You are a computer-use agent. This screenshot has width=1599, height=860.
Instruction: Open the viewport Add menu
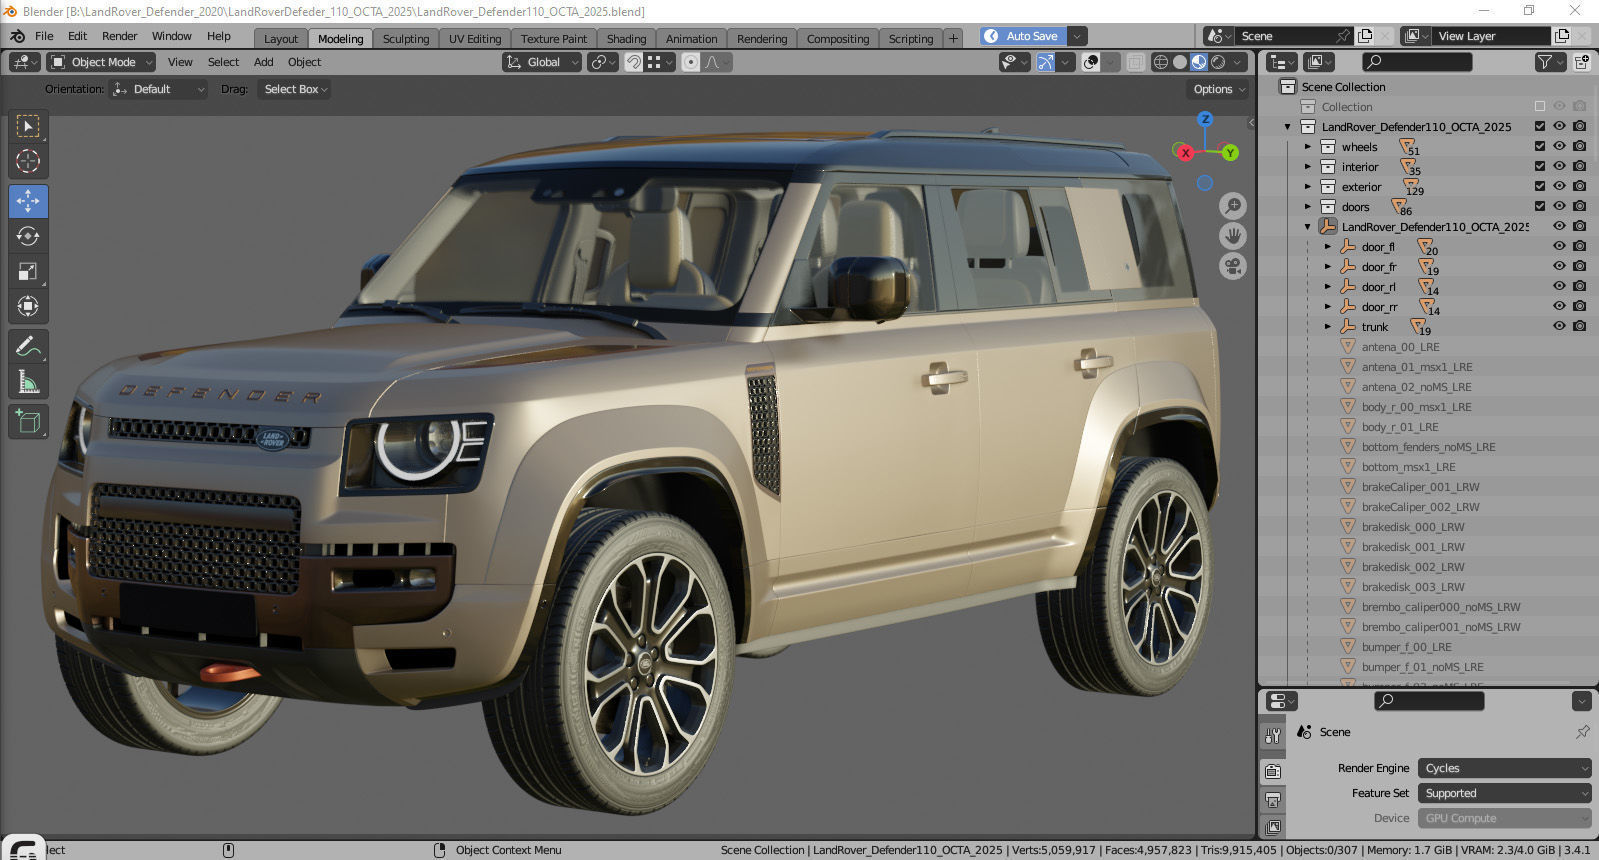click(x=263, y=62)
